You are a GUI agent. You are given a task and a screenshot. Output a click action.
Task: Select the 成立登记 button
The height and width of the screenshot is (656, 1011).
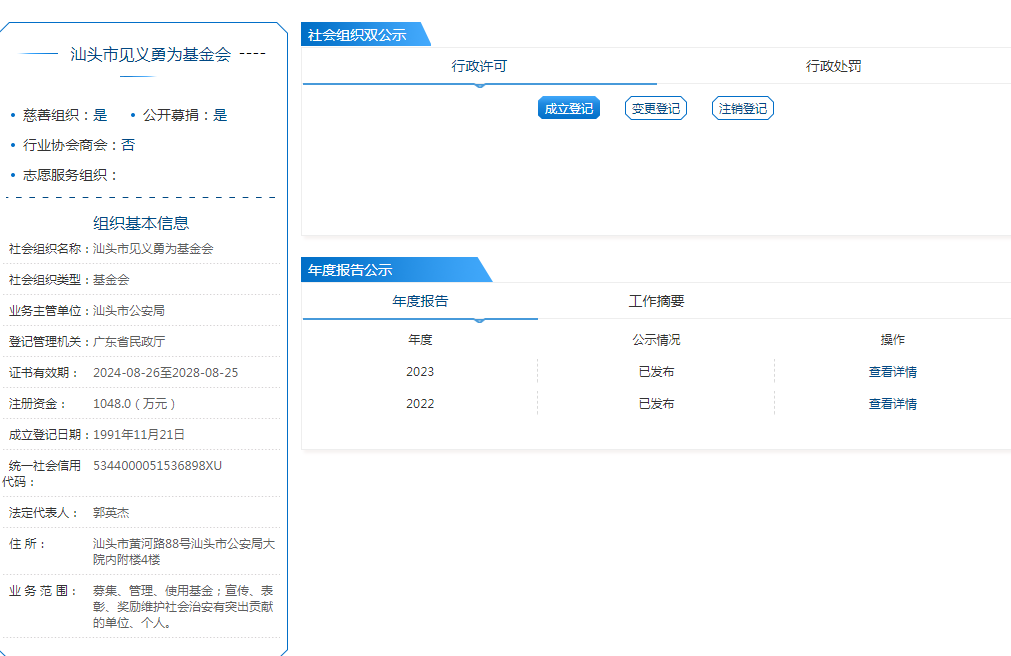click(568, 108)
